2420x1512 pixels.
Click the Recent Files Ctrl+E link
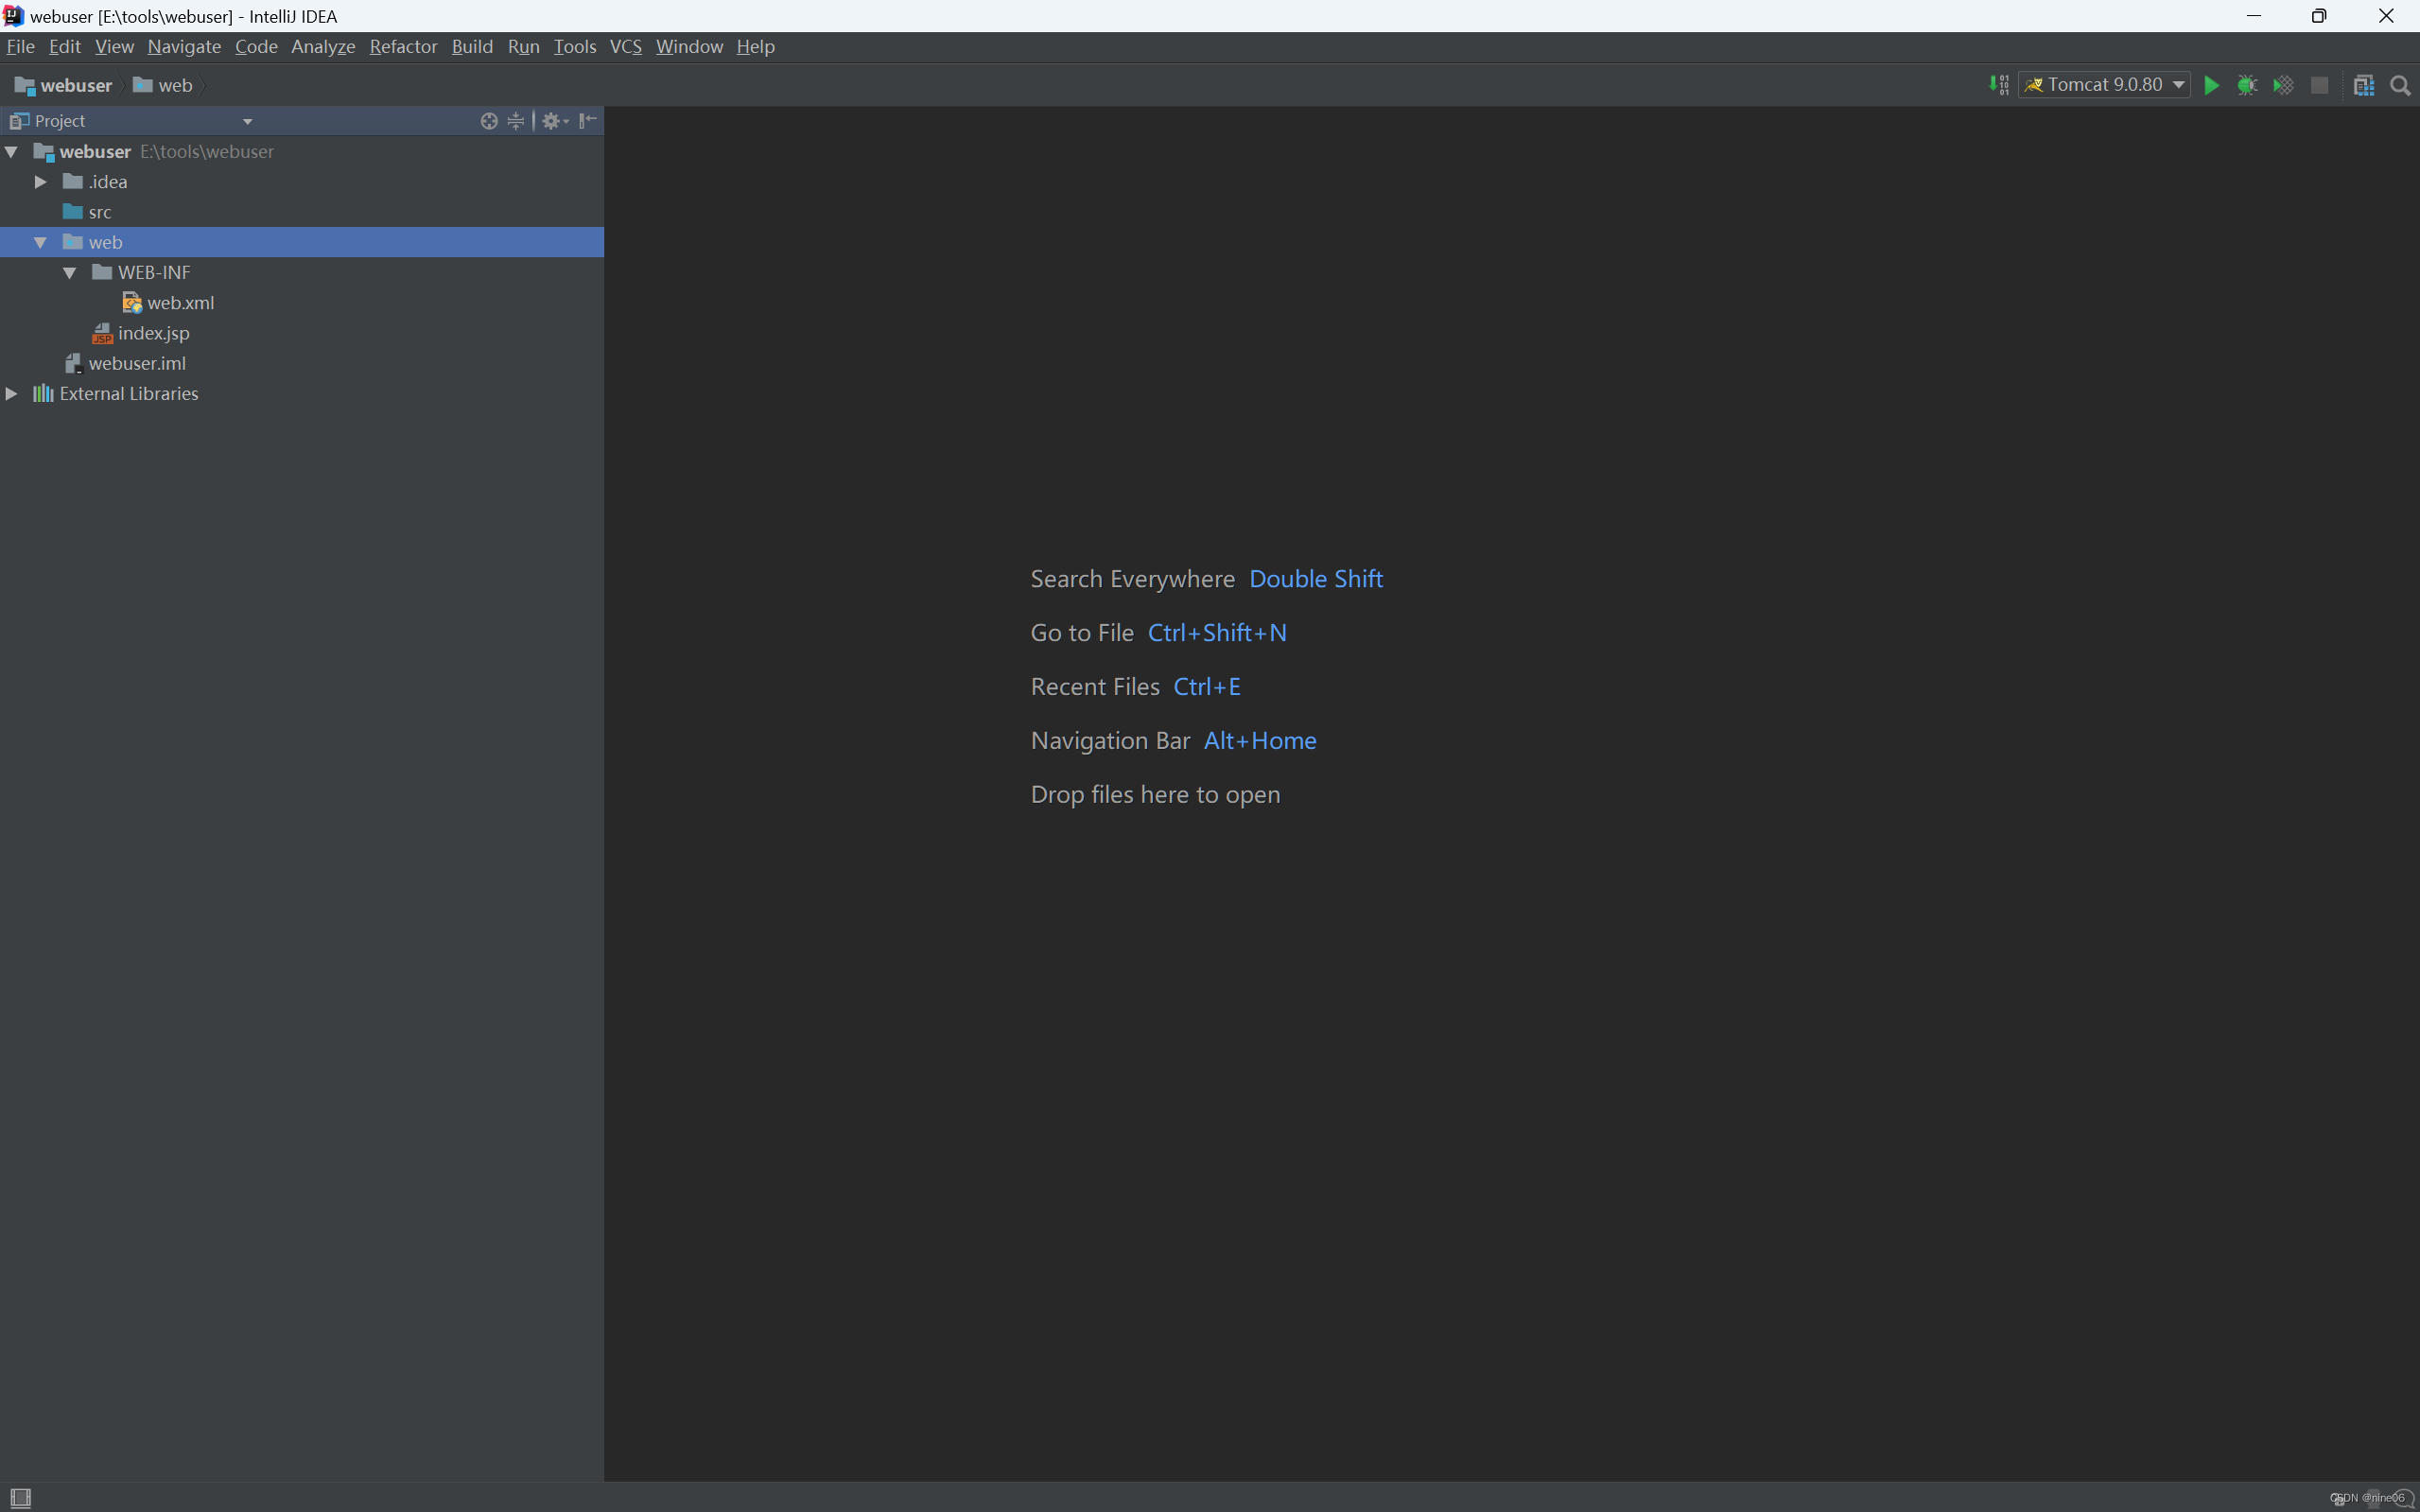[1206, 686]
